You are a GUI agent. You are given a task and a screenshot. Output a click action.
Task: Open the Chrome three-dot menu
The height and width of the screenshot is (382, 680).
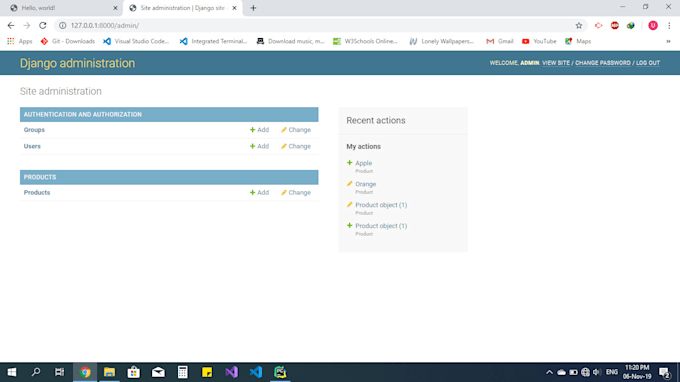[x=669, y=26]
